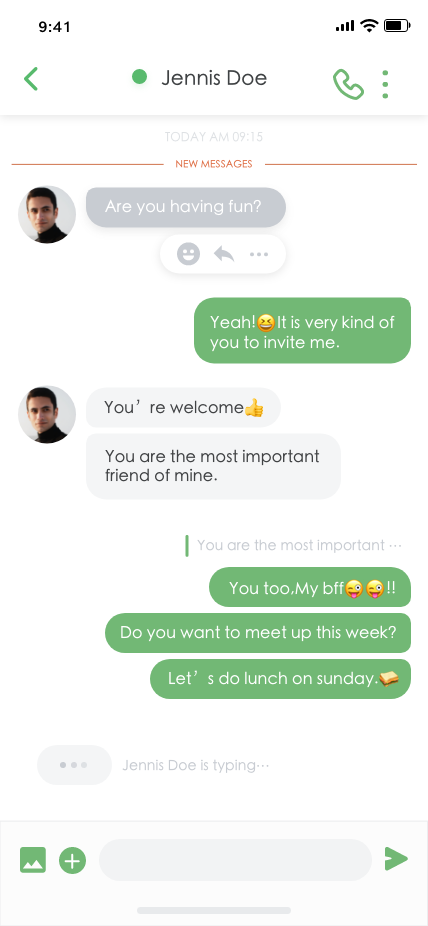Image resolution: width=428 pixels, height=926 pixels.
Task: Tap the typing indicator bubble with dots
Action: (x=74, y=765)
